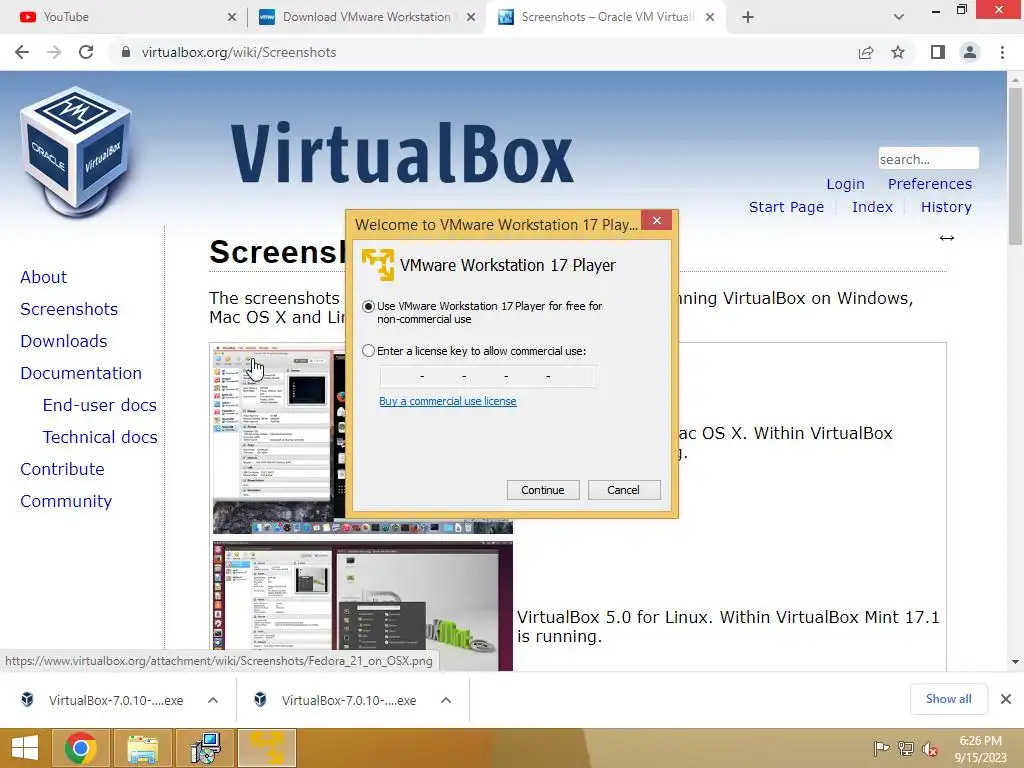Share this page icon

click(x=866, y=52)
